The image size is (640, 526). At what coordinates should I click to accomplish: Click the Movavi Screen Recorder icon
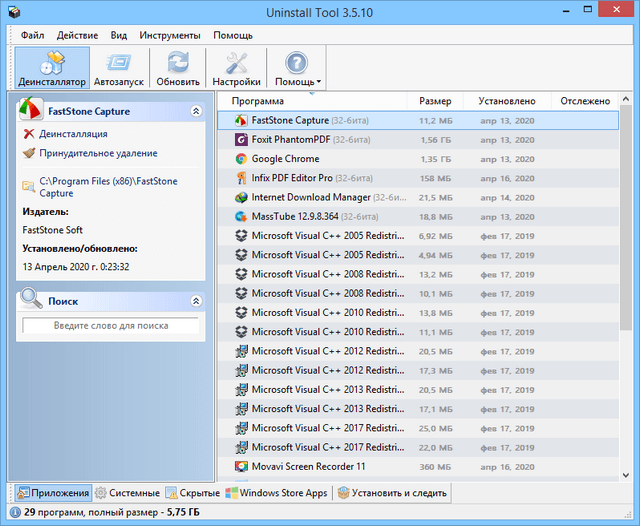click(241, 467)
